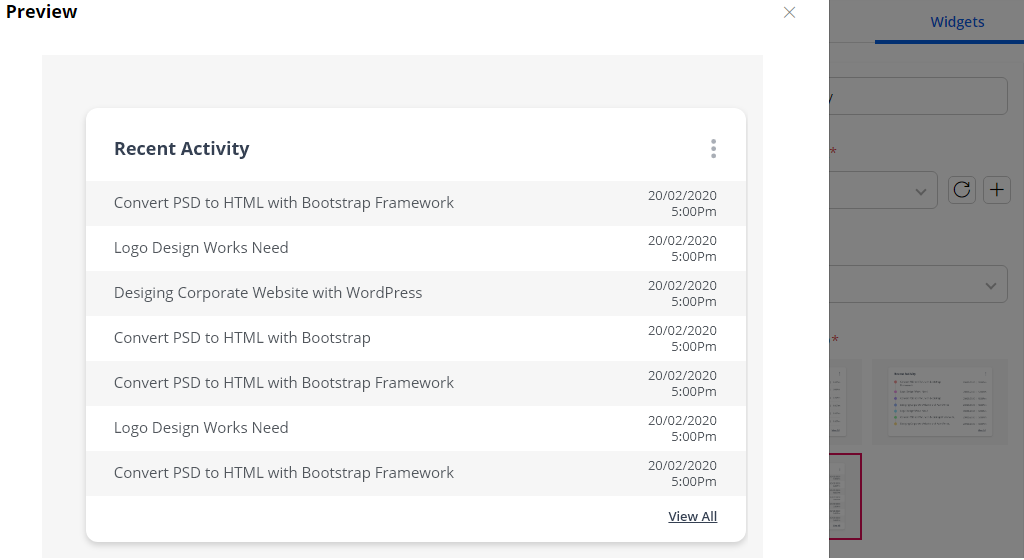Viewport: 1024px width, 560px height.
Task: Open Recent Activity three-dot options menu
Action: click(x=713, y=149)
